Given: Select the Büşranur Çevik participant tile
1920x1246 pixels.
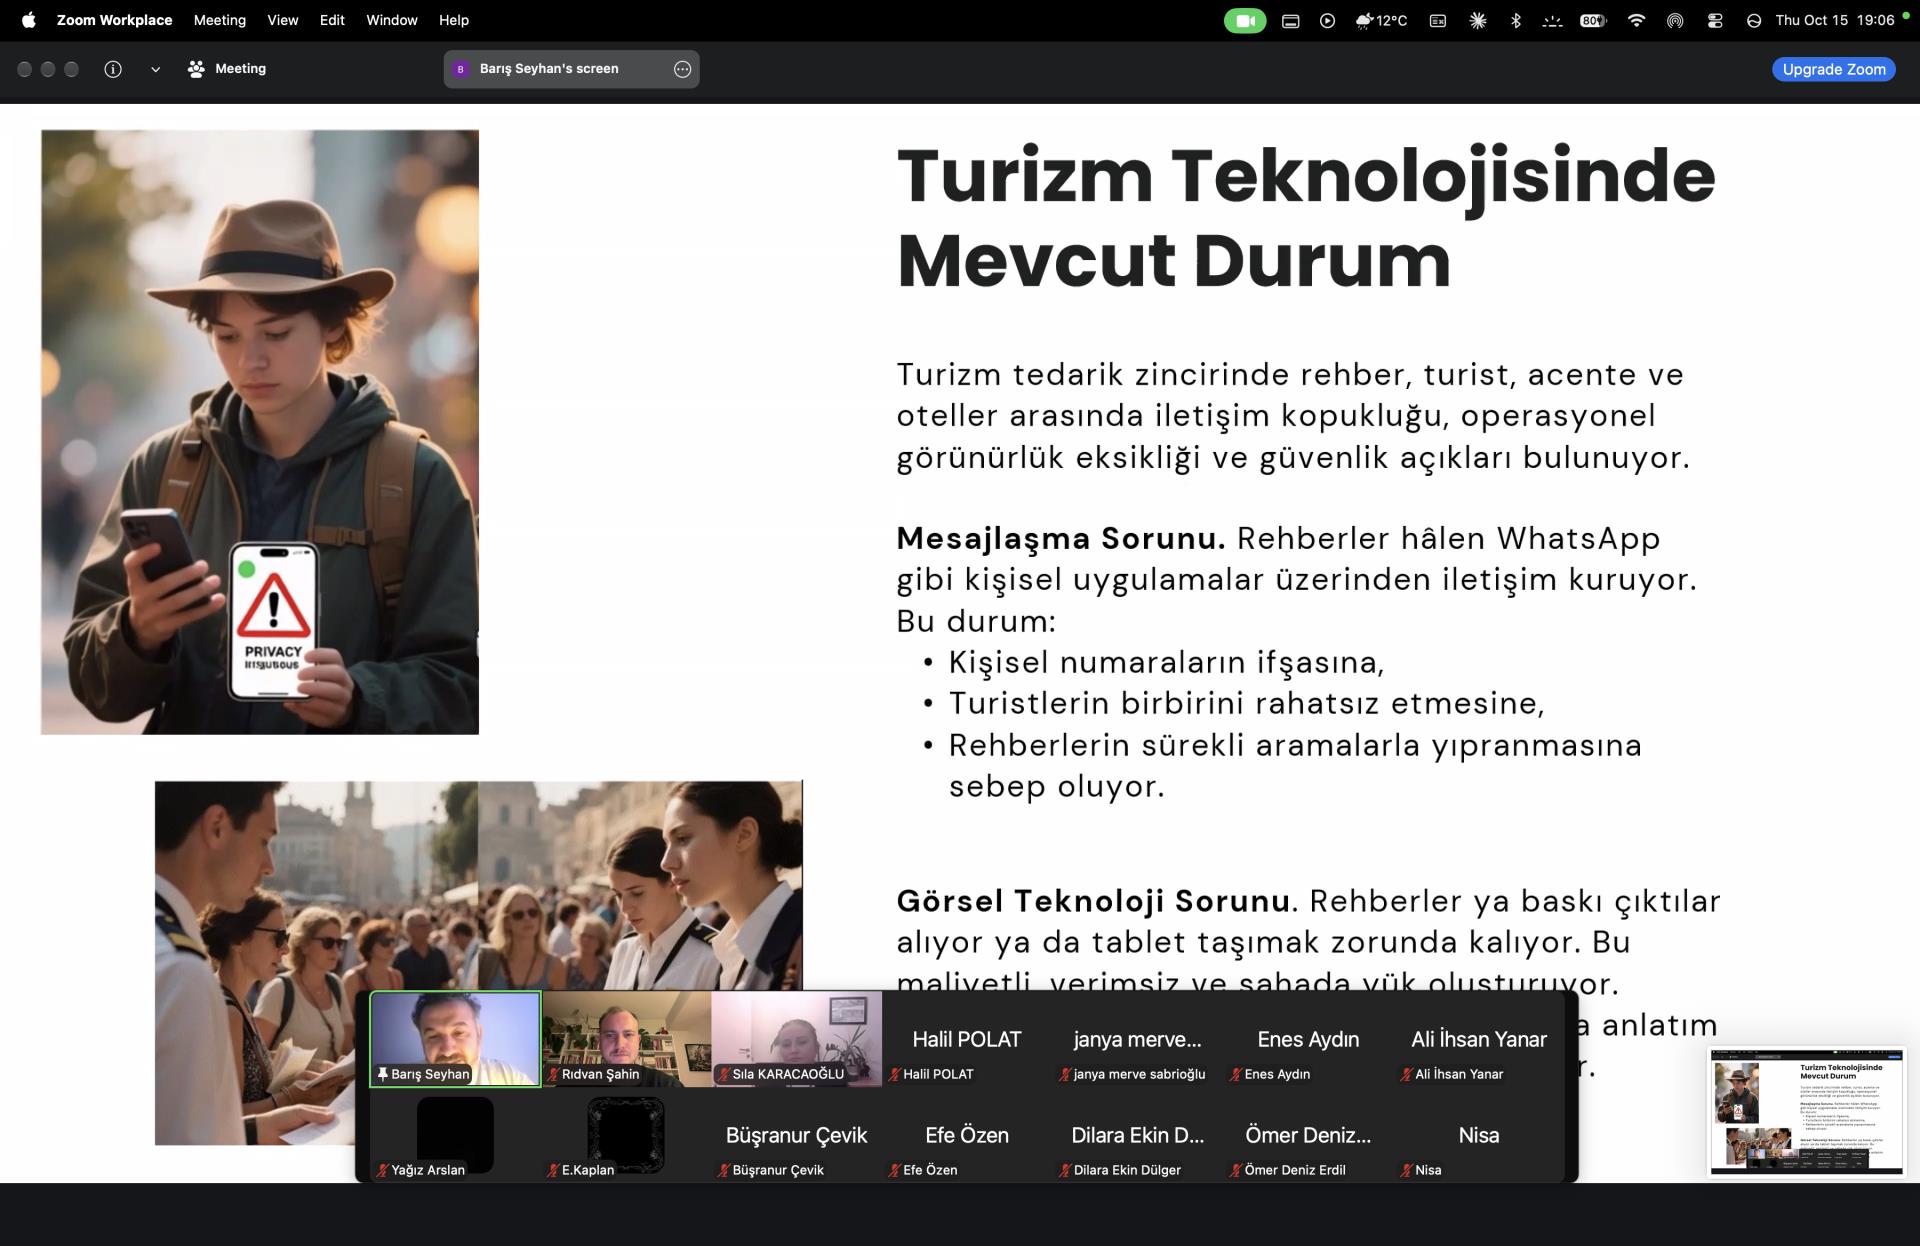Looking at the screenshot, I should 797,1135.
